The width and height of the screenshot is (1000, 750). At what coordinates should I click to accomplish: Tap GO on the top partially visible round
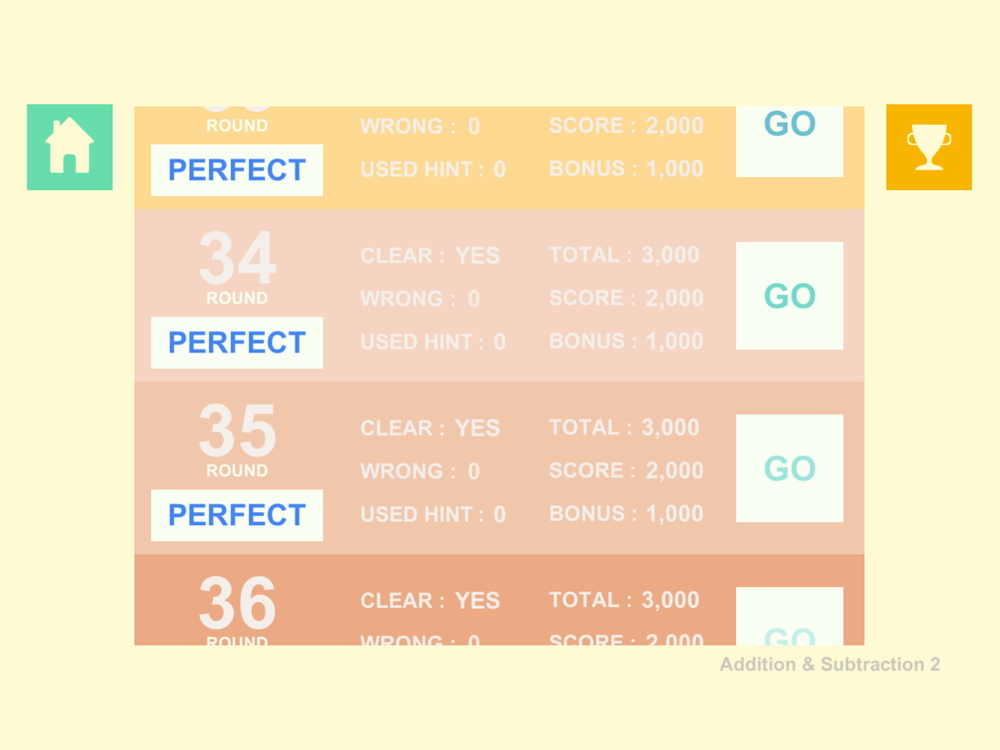pyautogui.click(x=790, y=141)
